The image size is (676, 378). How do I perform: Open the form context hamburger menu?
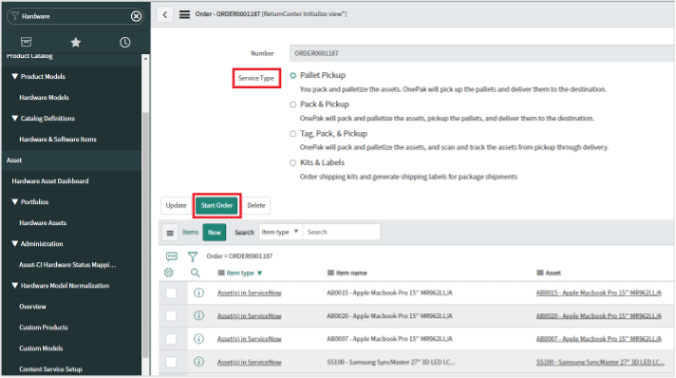pos(185,15)
